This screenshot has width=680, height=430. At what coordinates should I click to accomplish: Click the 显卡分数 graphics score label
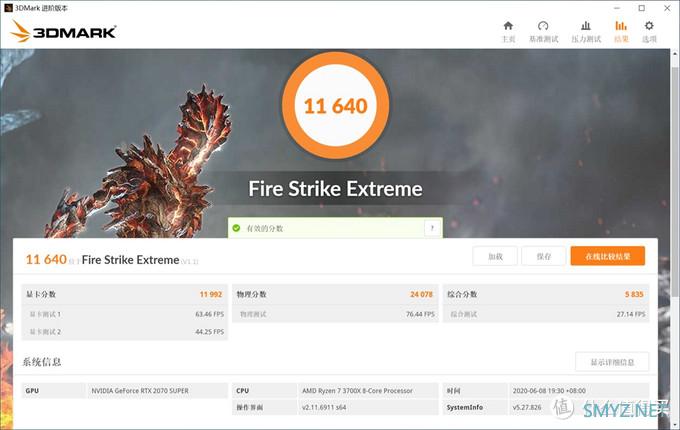pos(41,294)
